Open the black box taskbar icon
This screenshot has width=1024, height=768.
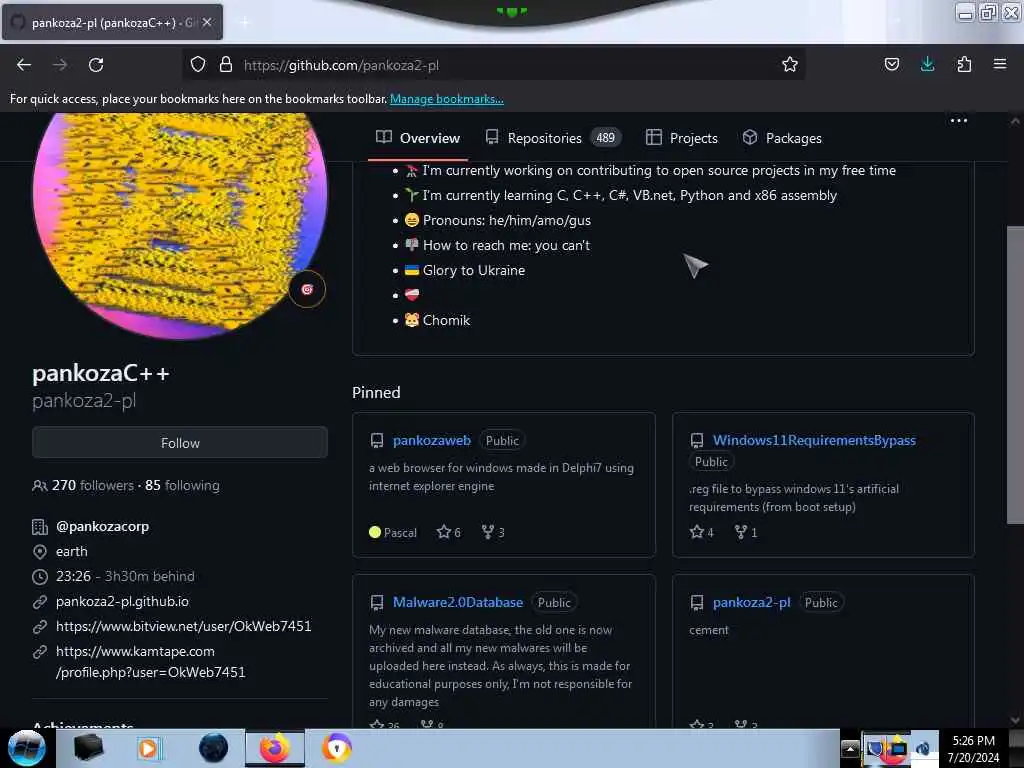tap(88, 748)
